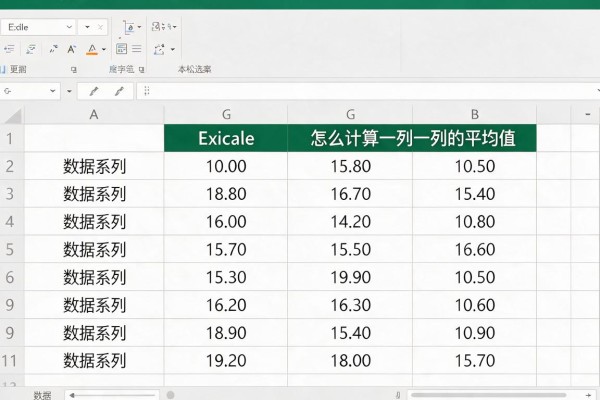Click the cell with 18.80
This screenshot has width=600, height=400.
(226, 194)
